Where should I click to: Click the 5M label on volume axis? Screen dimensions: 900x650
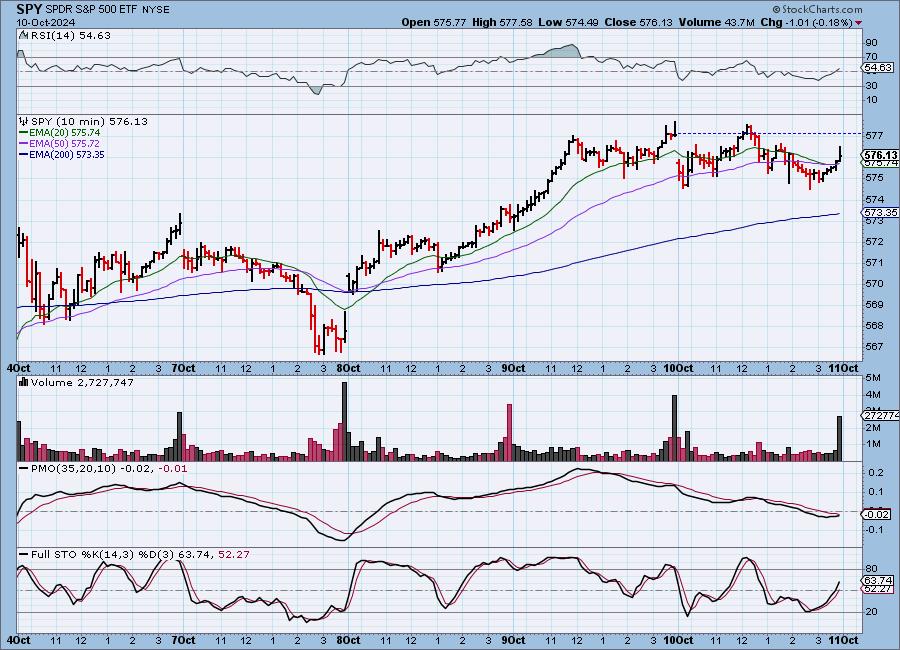pyautogui.click(x=873, y=377)
